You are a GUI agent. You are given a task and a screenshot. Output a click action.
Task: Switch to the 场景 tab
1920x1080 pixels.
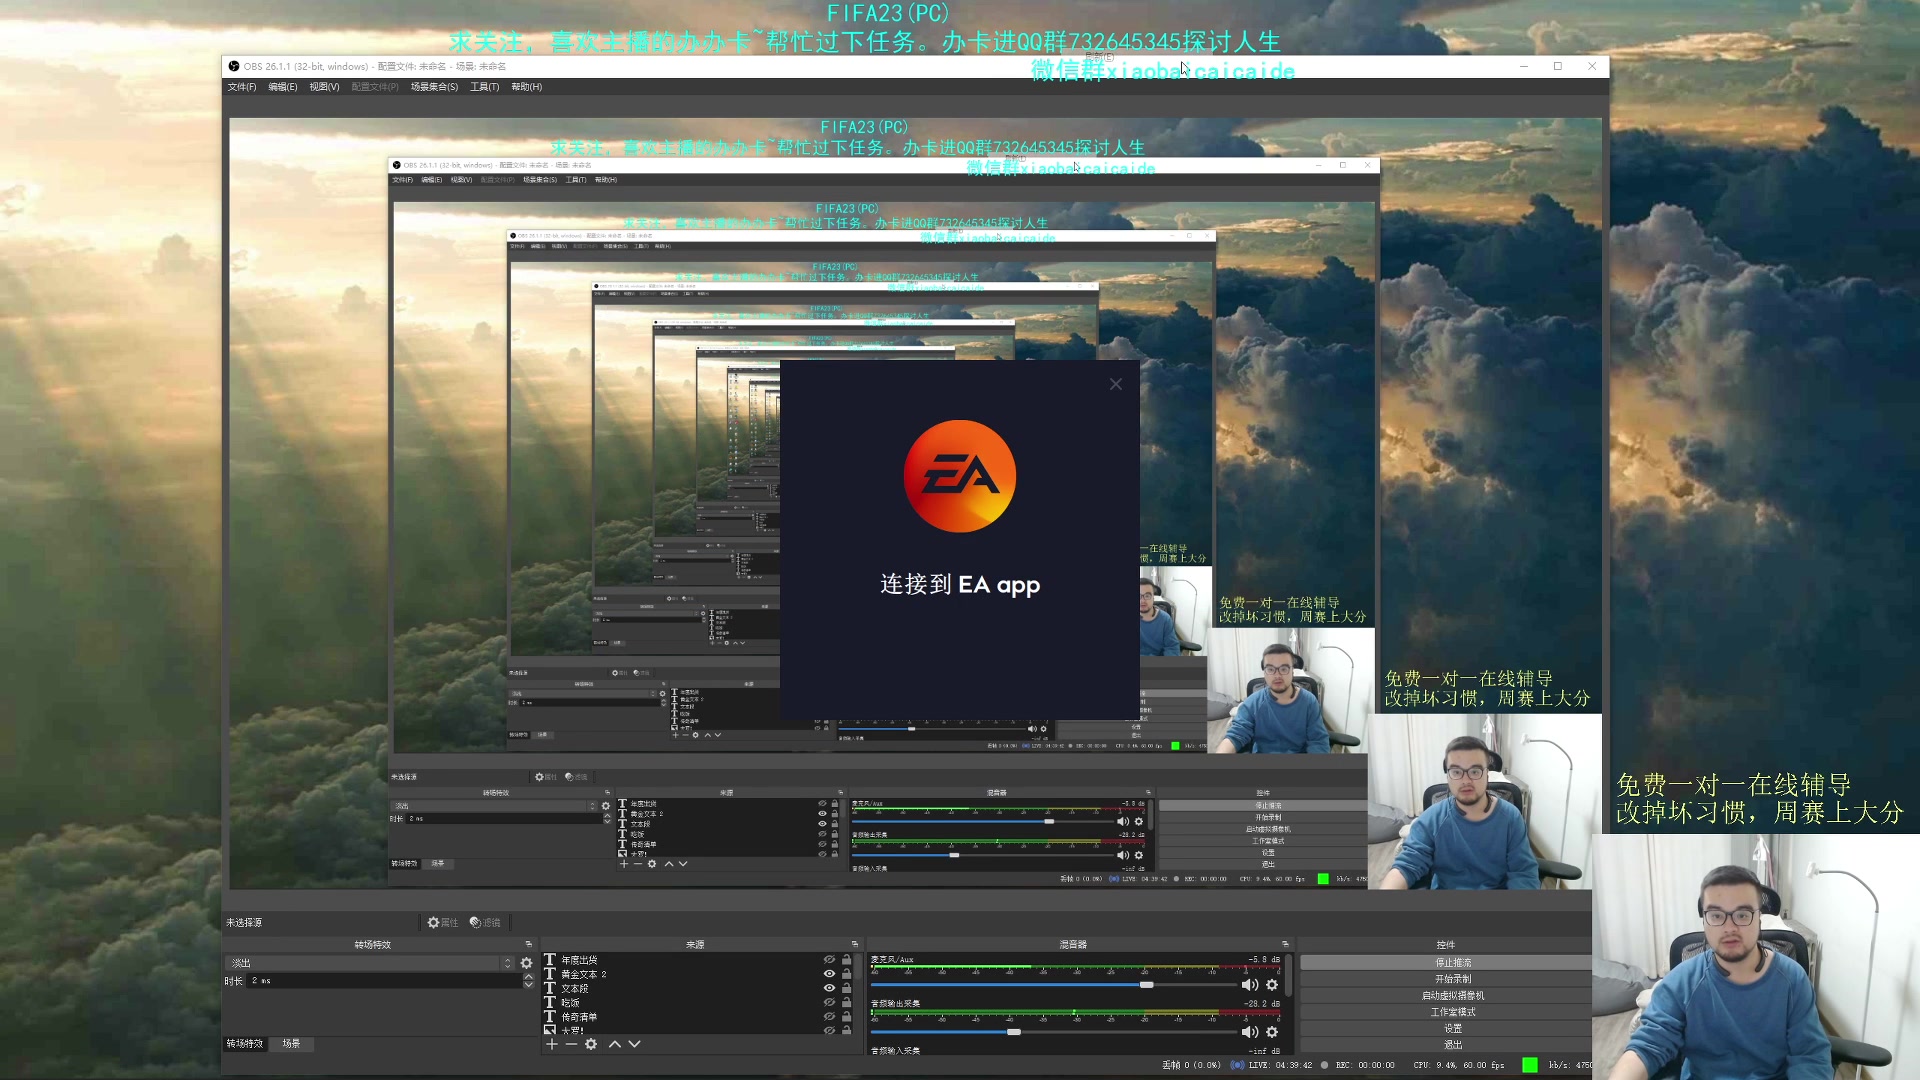coord(291,1044)
